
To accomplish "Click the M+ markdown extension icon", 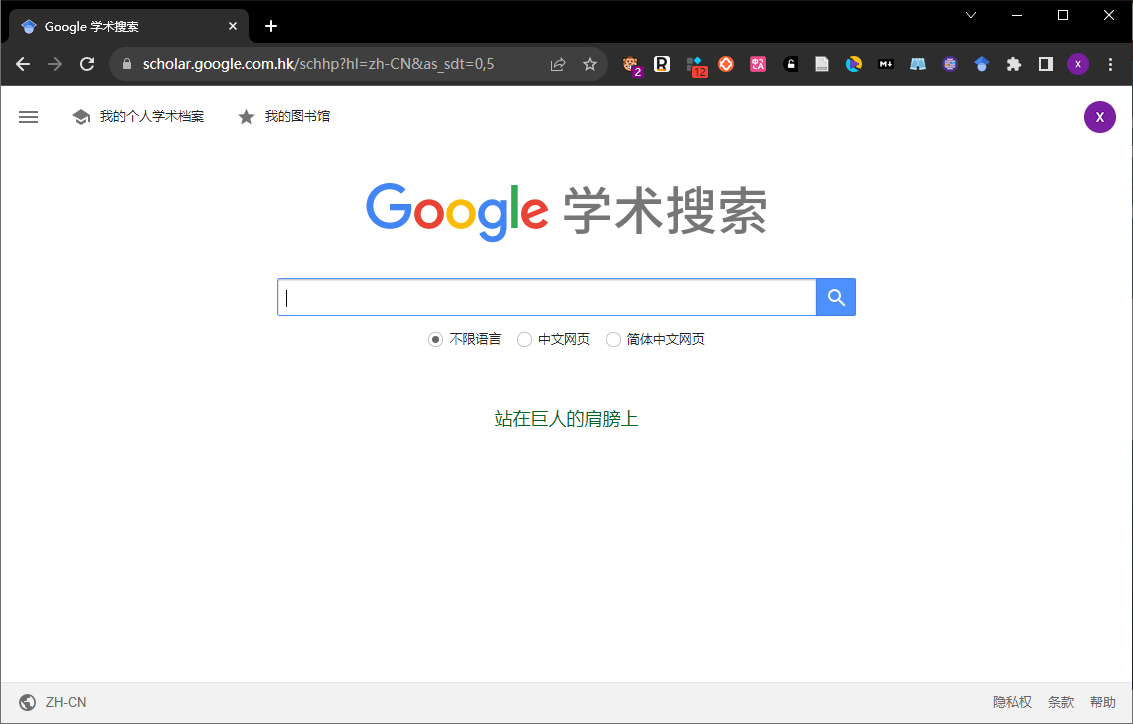I will click(x=885, y=63).
